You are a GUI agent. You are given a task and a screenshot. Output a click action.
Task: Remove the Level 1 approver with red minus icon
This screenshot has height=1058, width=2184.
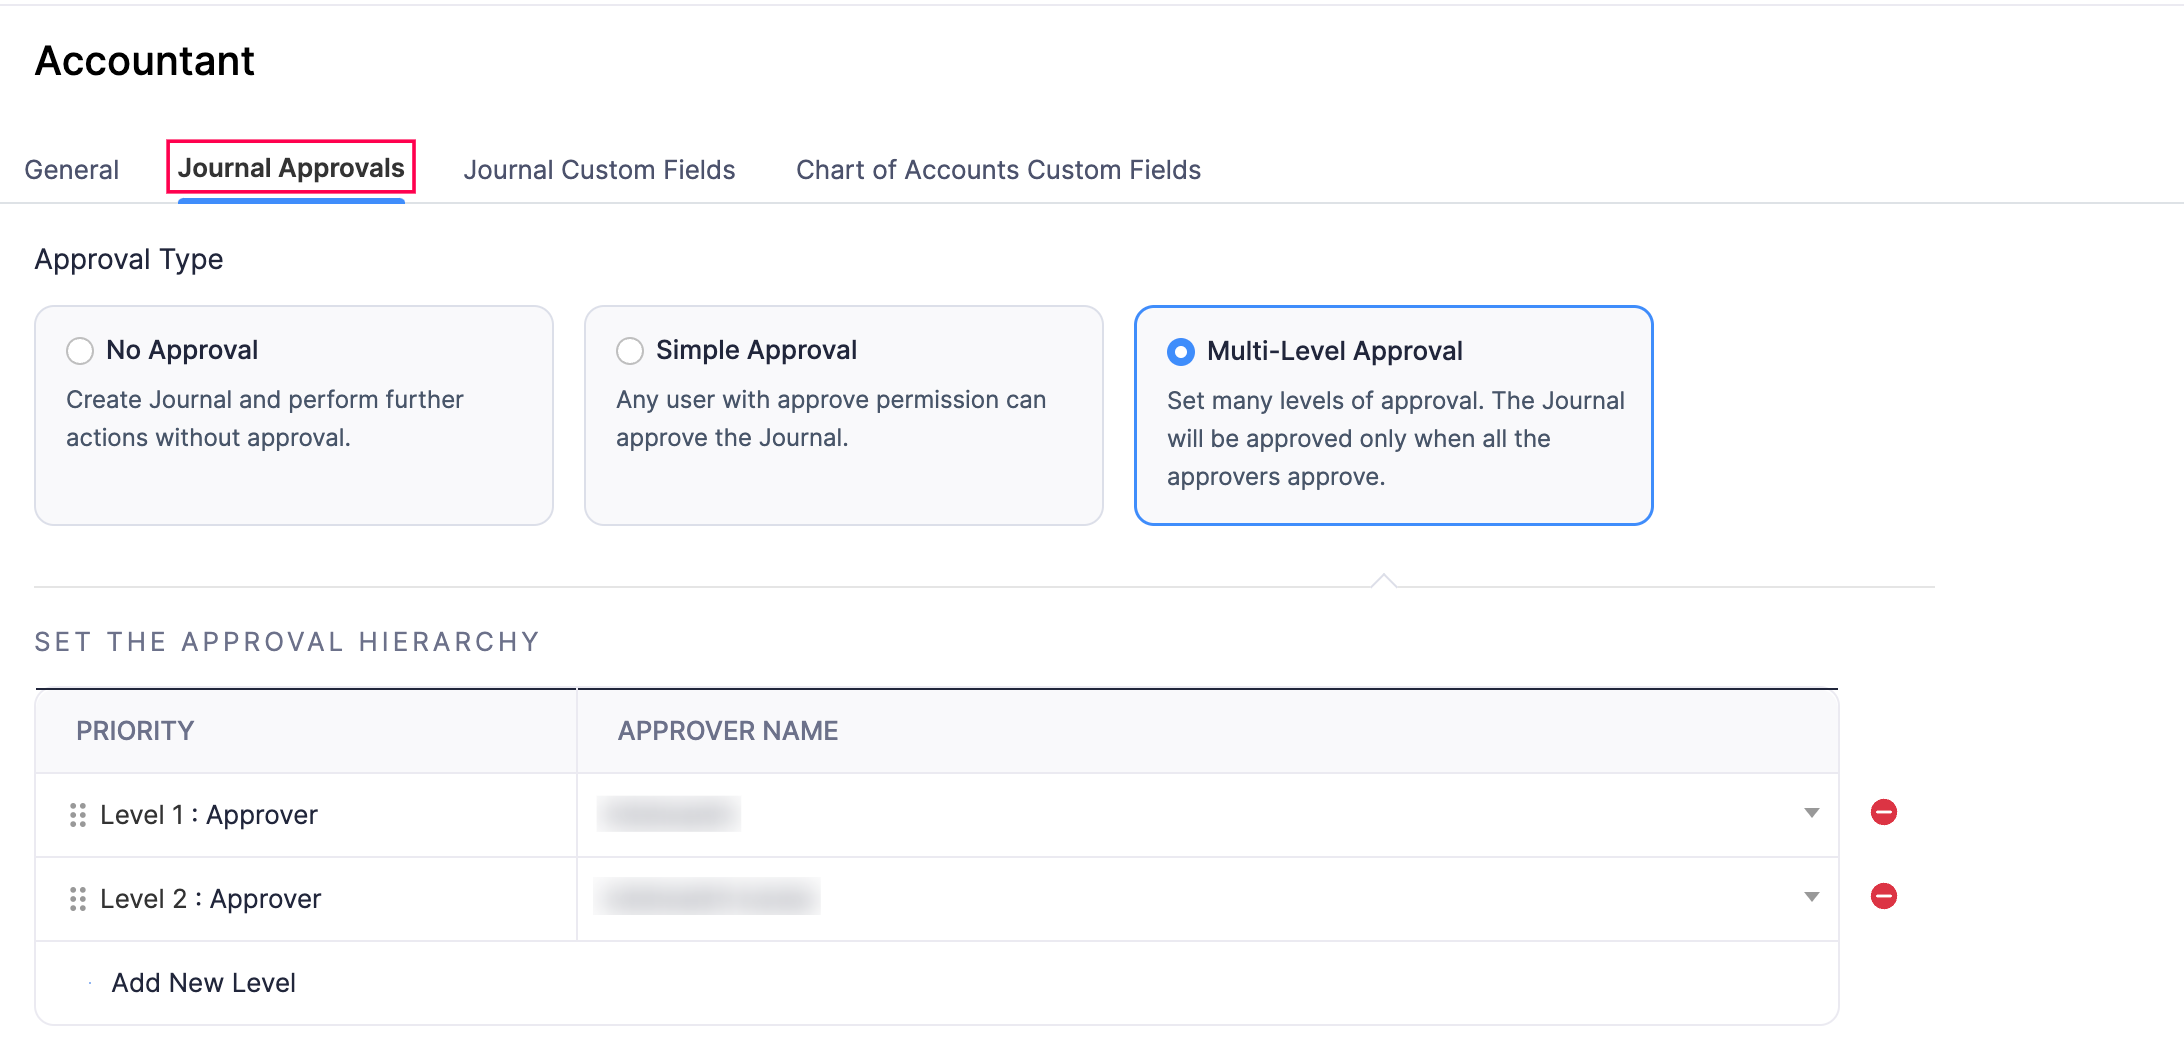(x=1884, y=813)
